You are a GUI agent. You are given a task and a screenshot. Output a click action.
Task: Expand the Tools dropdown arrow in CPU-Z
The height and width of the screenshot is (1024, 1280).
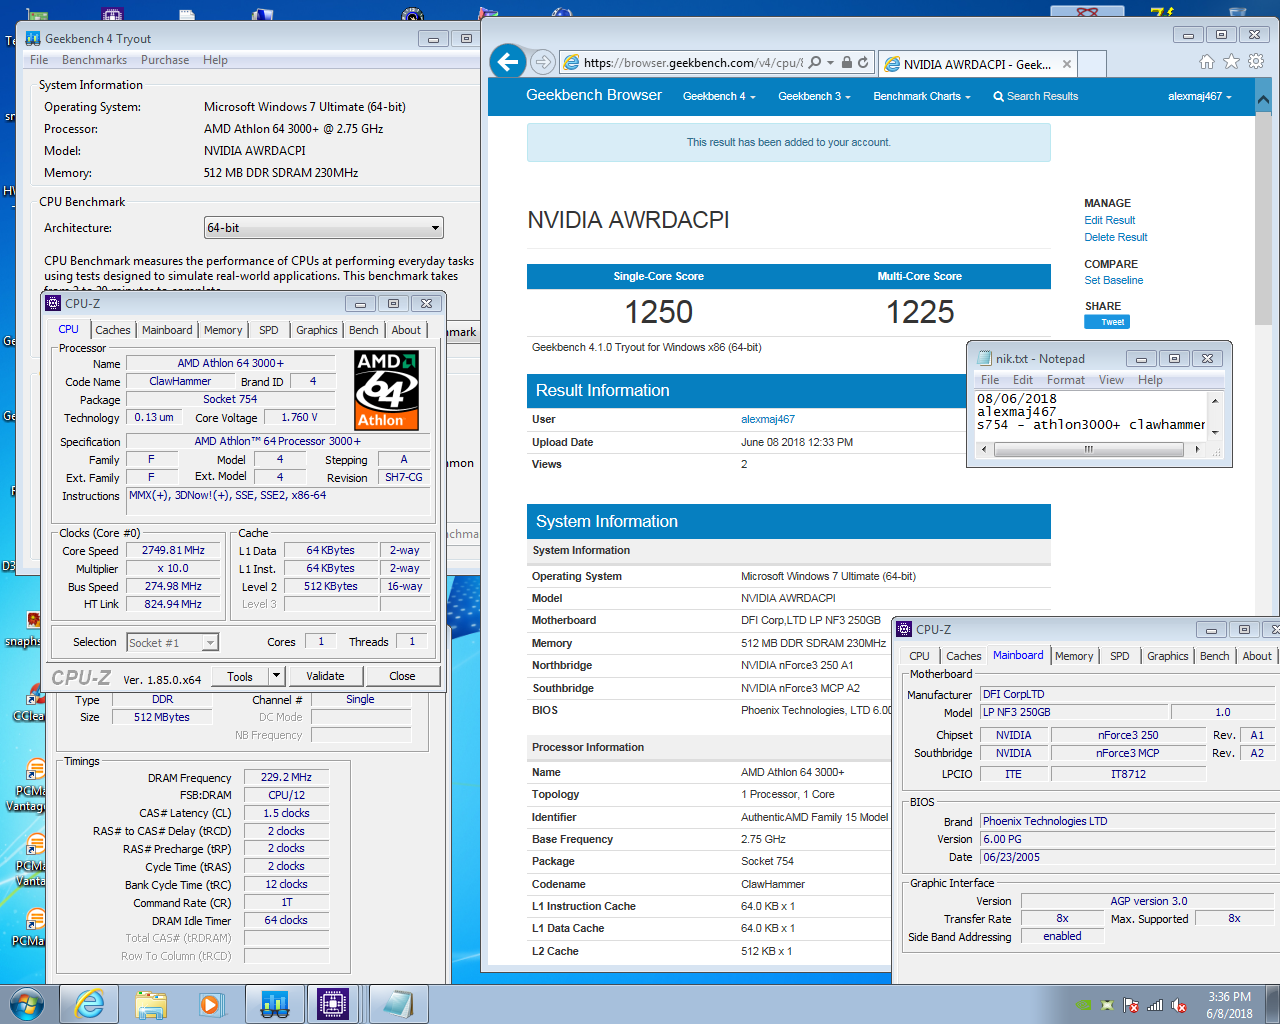276,676
